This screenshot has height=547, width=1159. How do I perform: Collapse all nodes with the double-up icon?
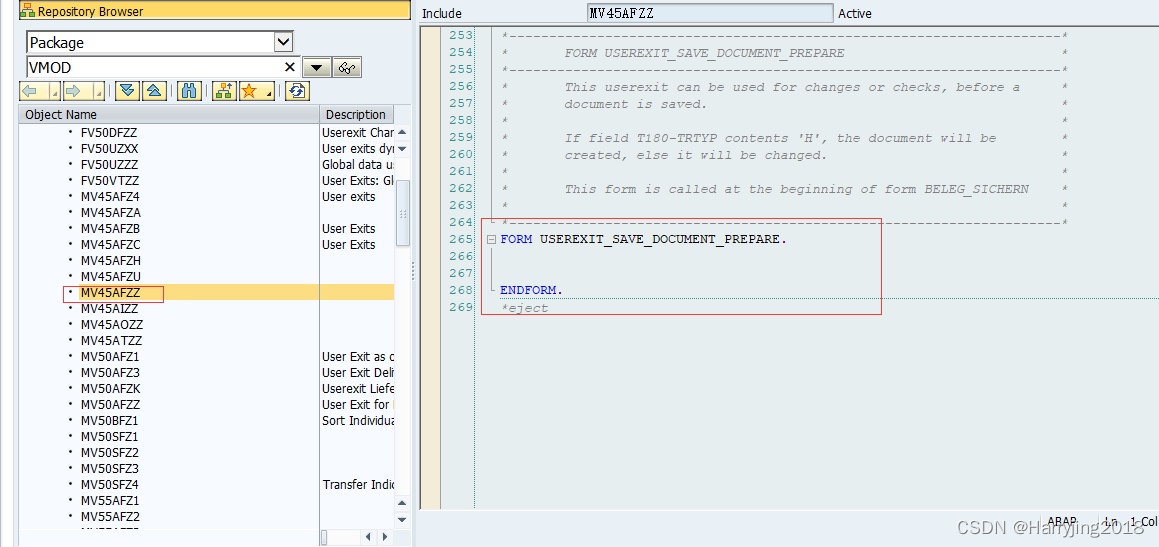[153, 91]
